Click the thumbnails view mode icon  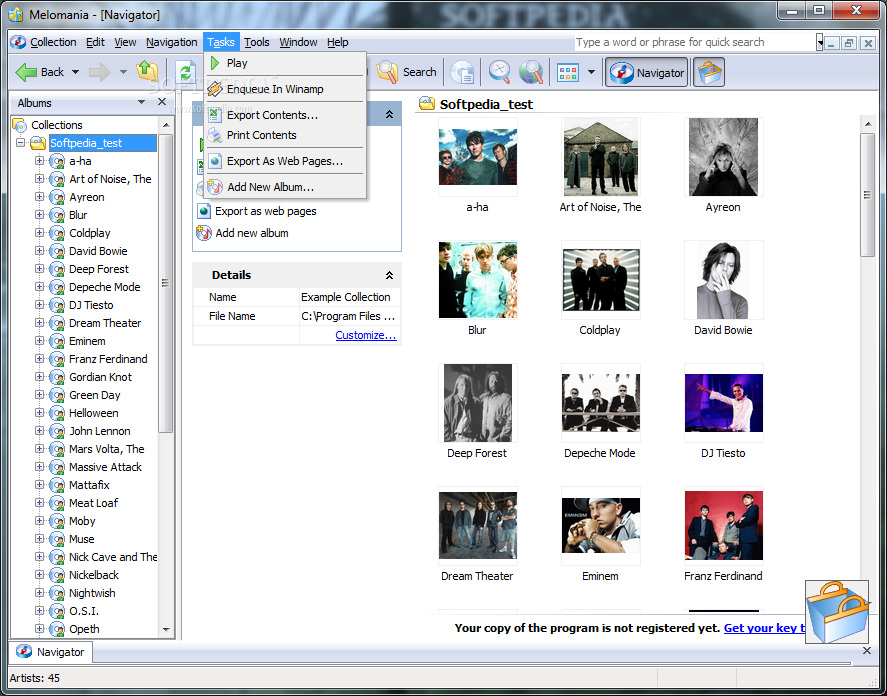pos(568,72)
